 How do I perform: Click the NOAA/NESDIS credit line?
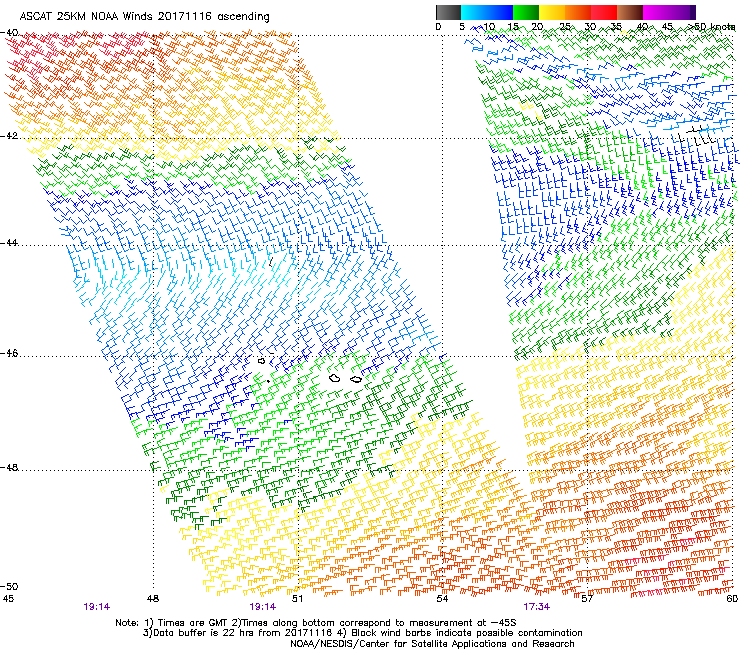432,644
